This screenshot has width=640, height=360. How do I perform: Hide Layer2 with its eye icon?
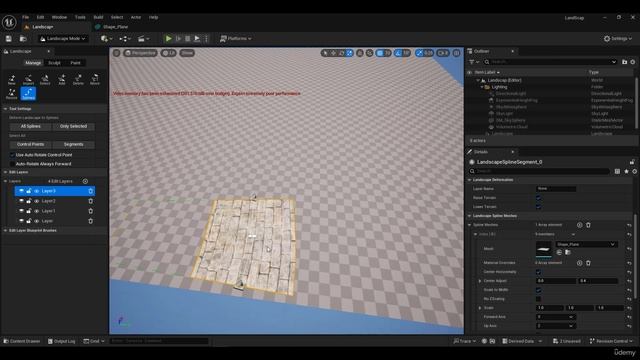coord(36,201)
